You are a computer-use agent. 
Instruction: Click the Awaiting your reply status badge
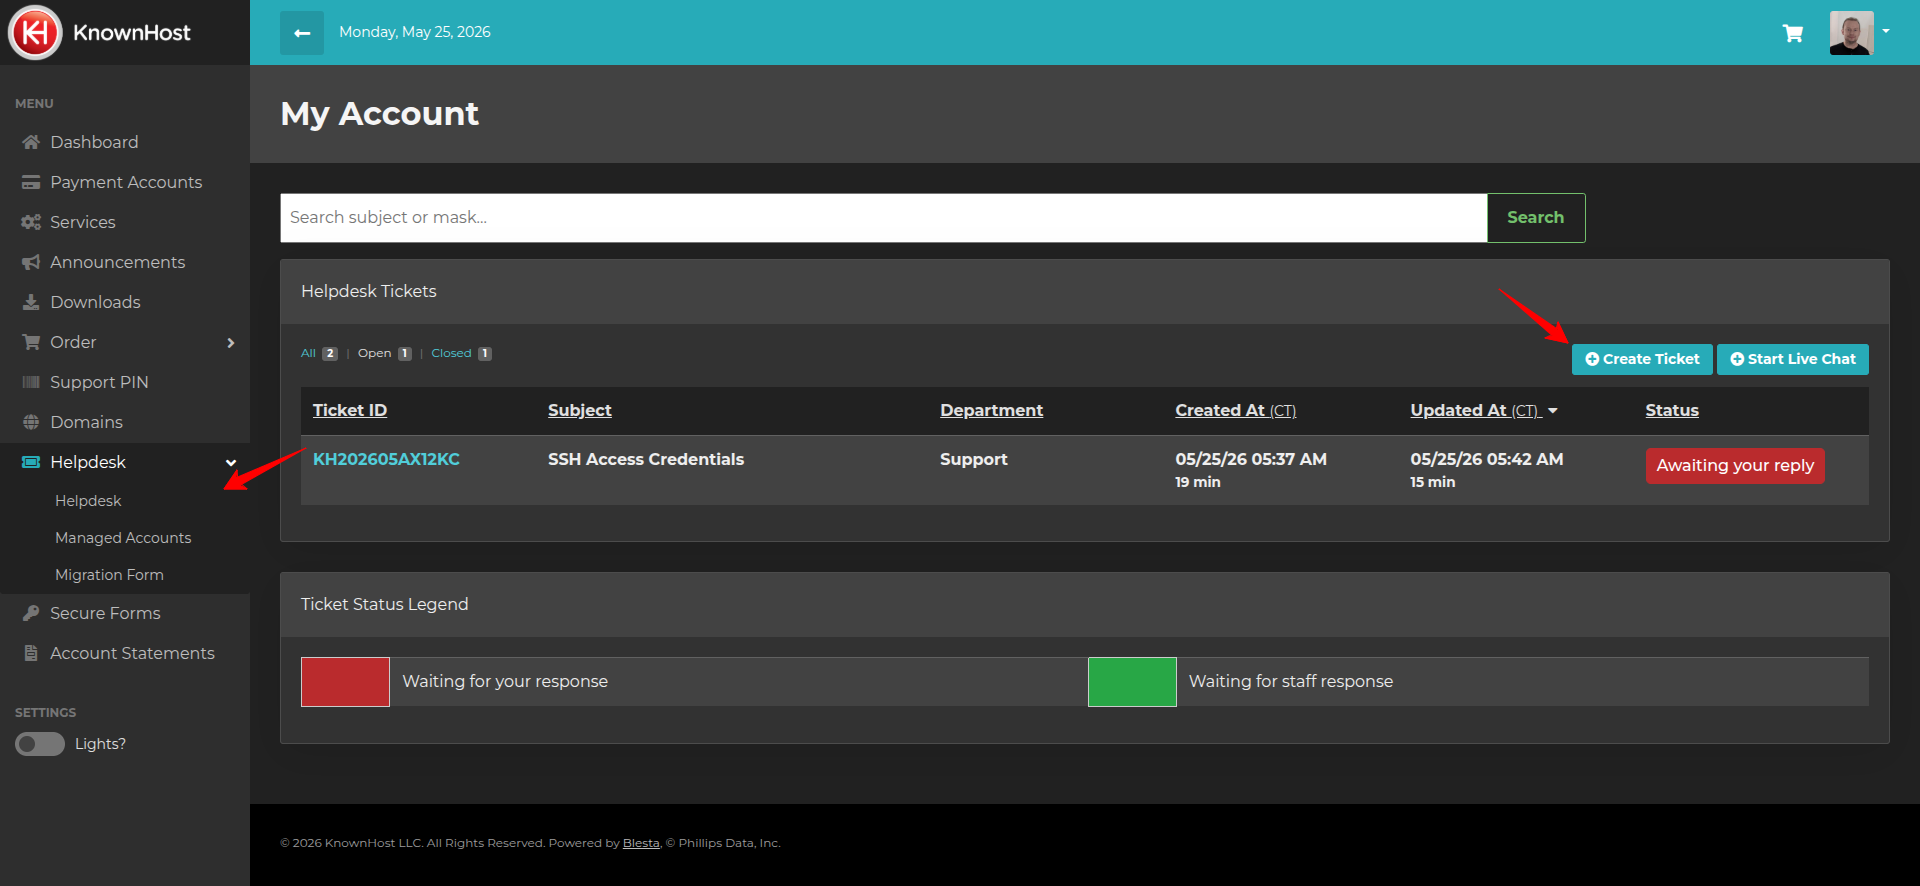[x=1735, y=466]
